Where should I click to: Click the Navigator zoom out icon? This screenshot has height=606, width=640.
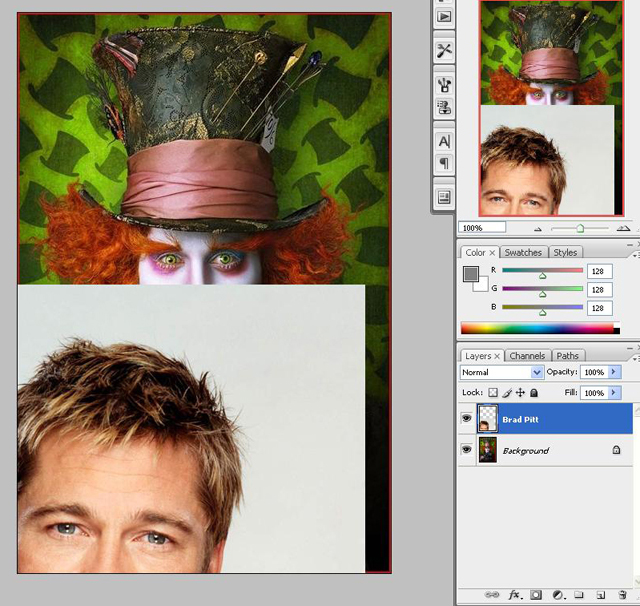point(538,229)
